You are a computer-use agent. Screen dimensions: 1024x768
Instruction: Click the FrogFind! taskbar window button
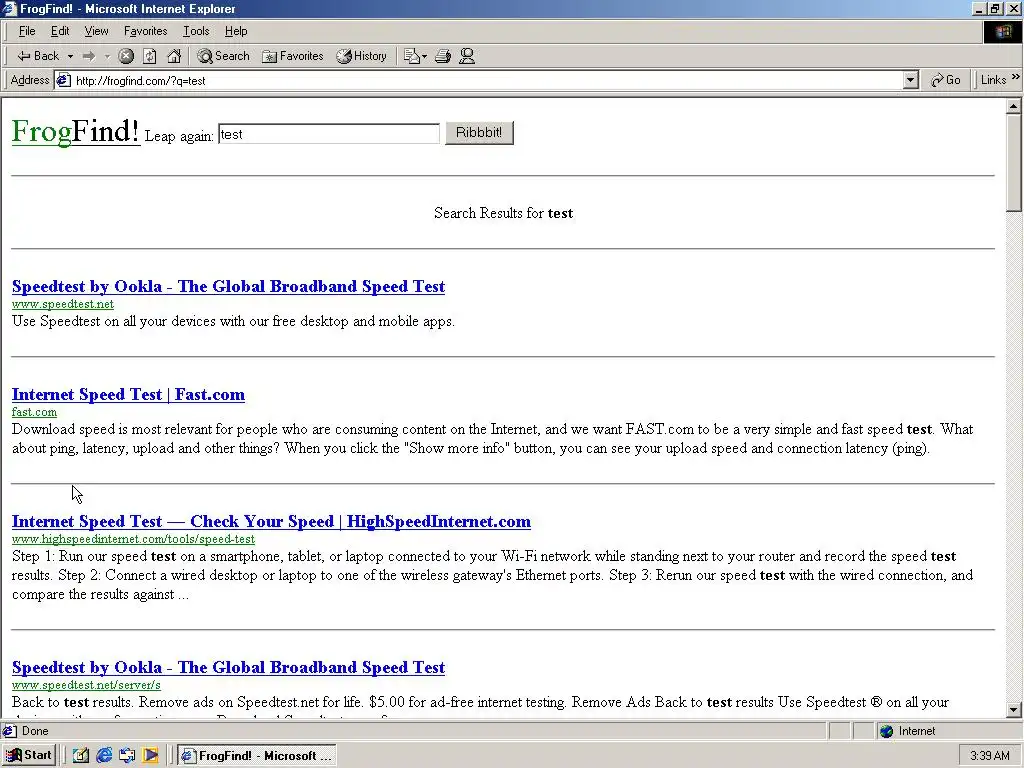tap(257, 756)
